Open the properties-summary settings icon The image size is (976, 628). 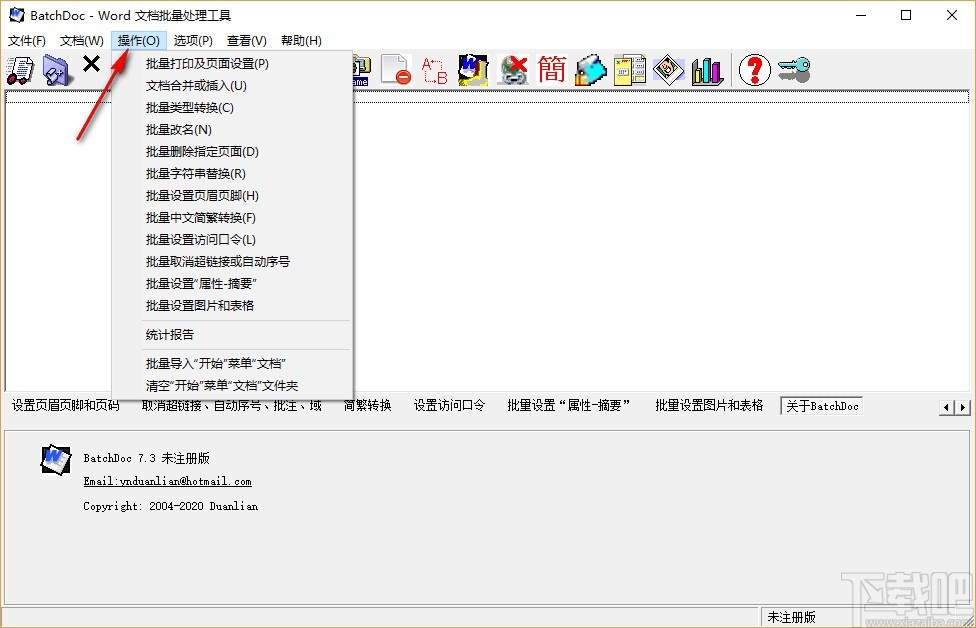point(629,70)
